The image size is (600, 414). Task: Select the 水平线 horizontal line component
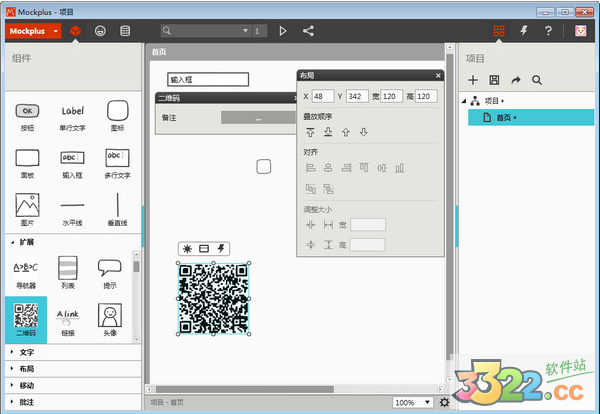(72, 214)
